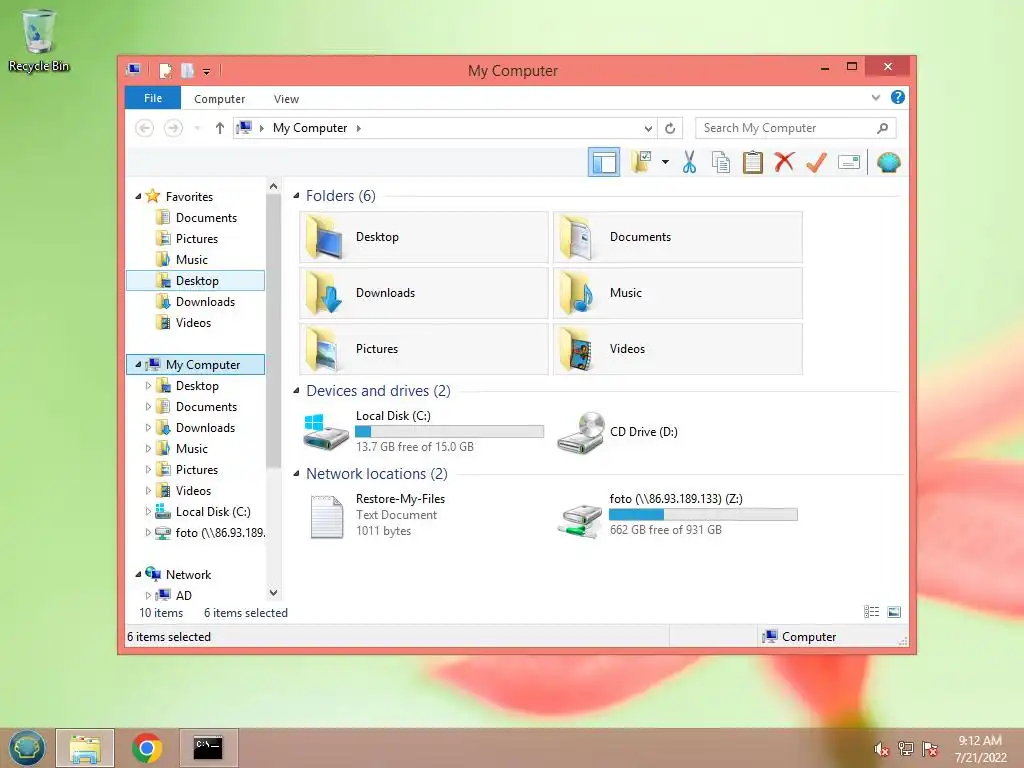This screenshot has height=768, width=1024.
Task: Select the Downloads folder tile
Action: 424,293
